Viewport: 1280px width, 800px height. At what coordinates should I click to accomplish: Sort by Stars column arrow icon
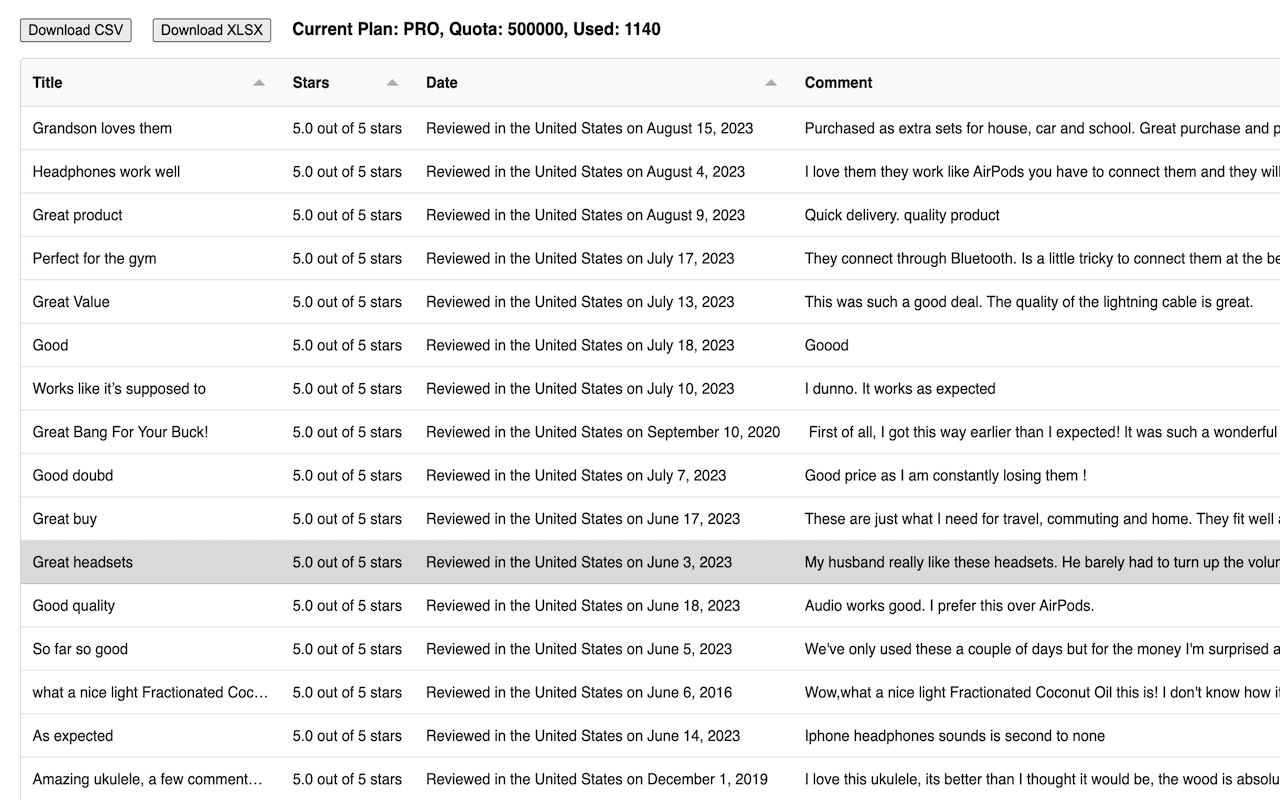coord(392,83)
